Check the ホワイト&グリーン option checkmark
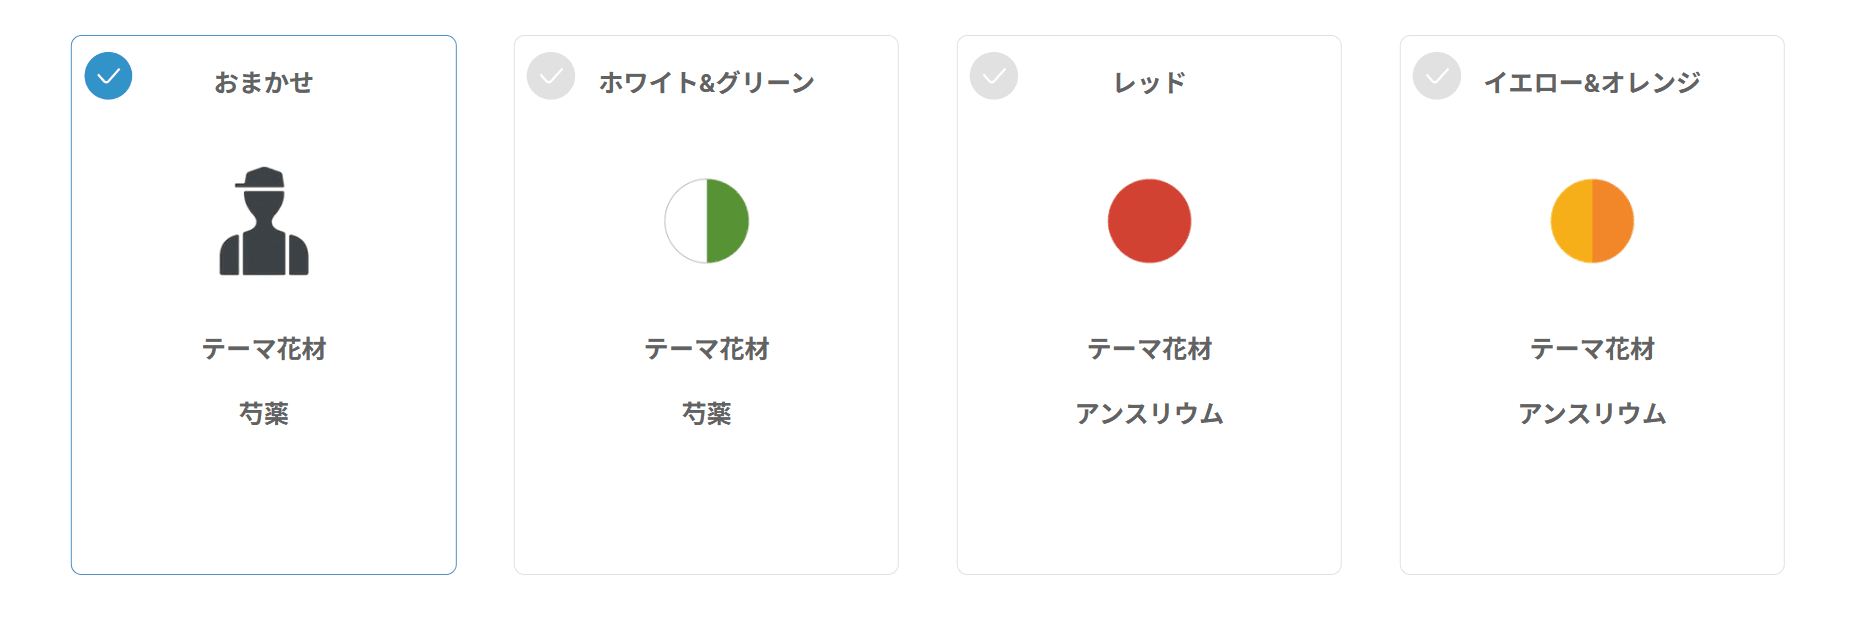The image size is (1856, 620). click(x=551, y=76)
